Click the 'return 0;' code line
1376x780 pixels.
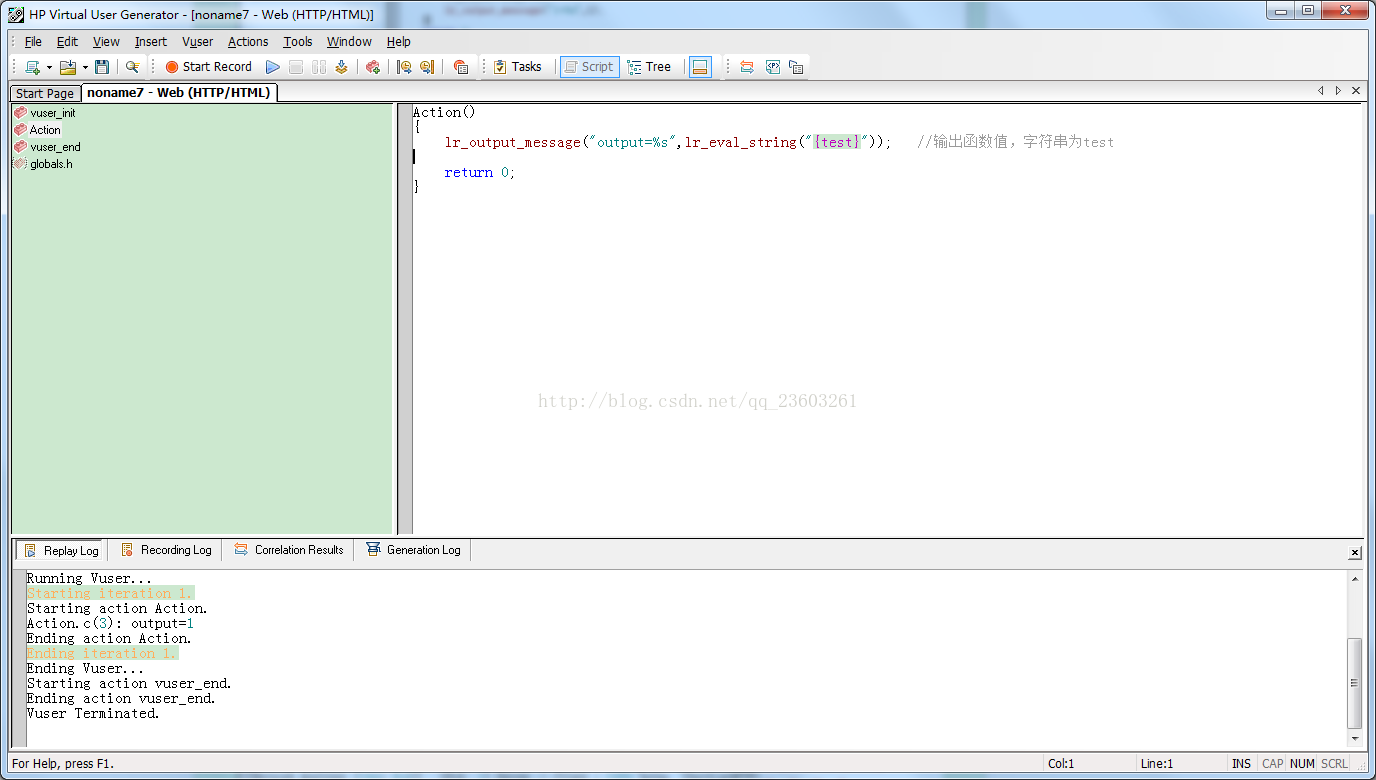(x=480, y=172)
